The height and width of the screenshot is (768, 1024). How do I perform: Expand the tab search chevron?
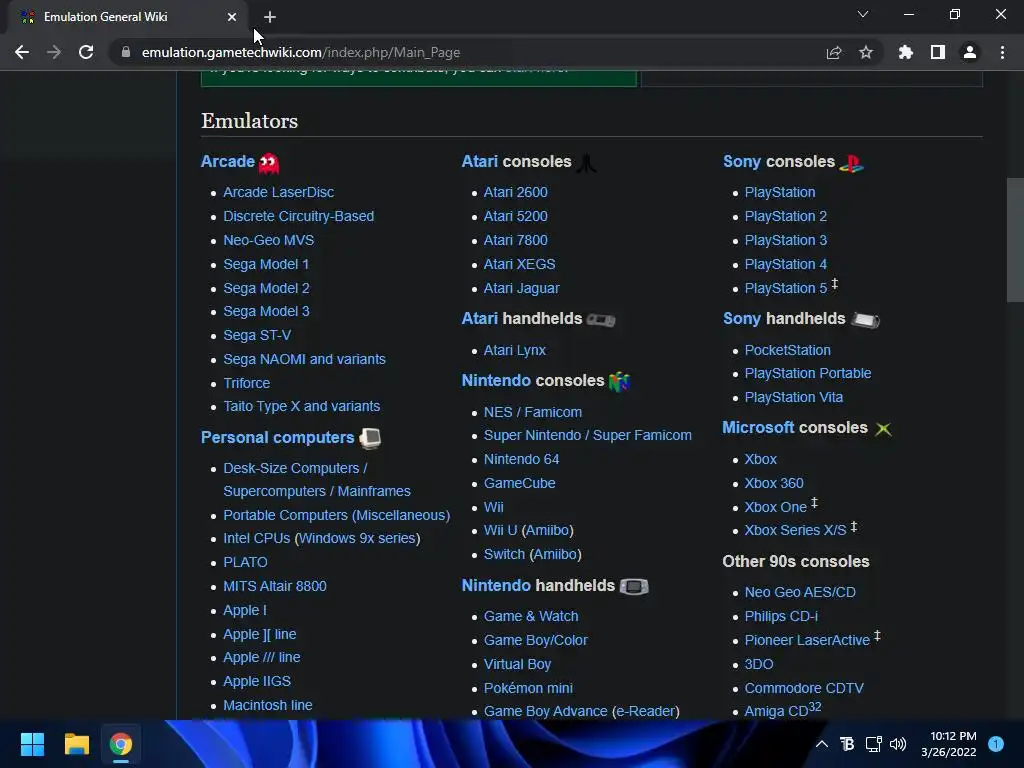pos(863,14)
